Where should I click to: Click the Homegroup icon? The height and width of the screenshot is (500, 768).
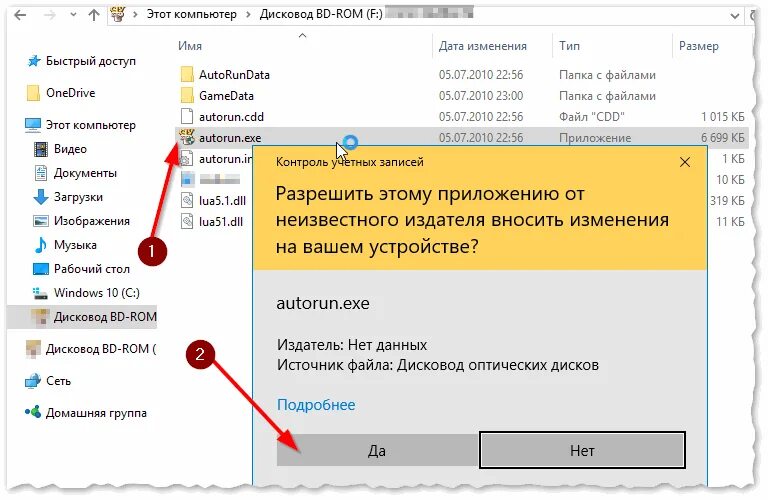pos(33,412)
